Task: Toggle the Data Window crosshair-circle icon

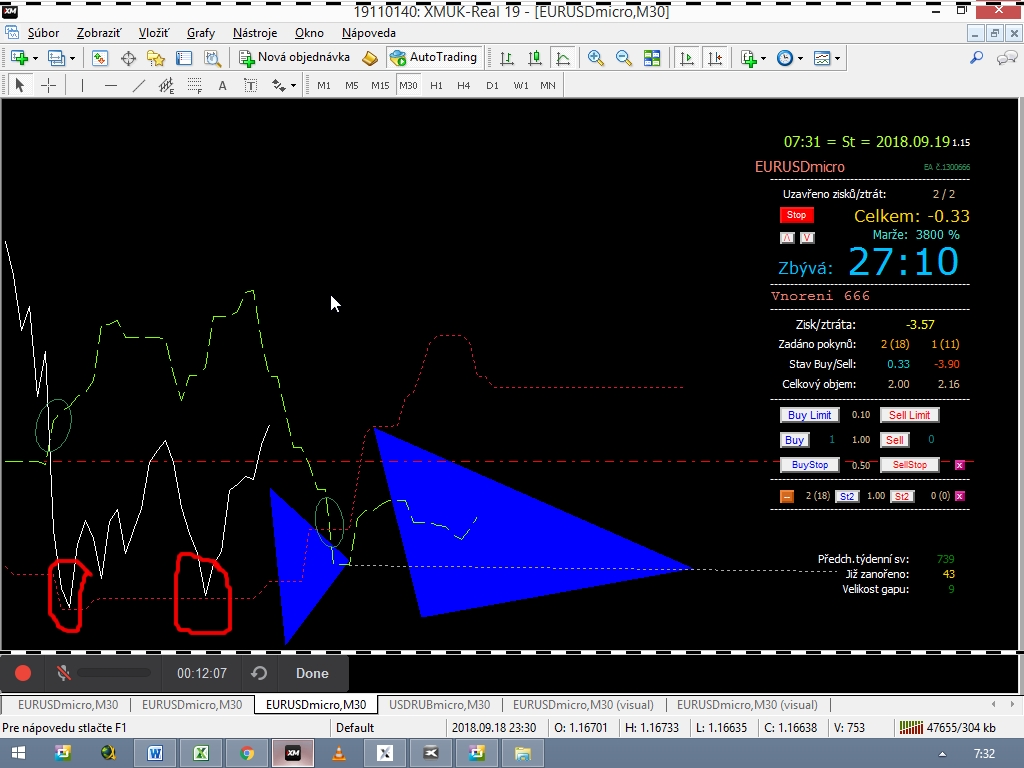Action: click(128, 58)
